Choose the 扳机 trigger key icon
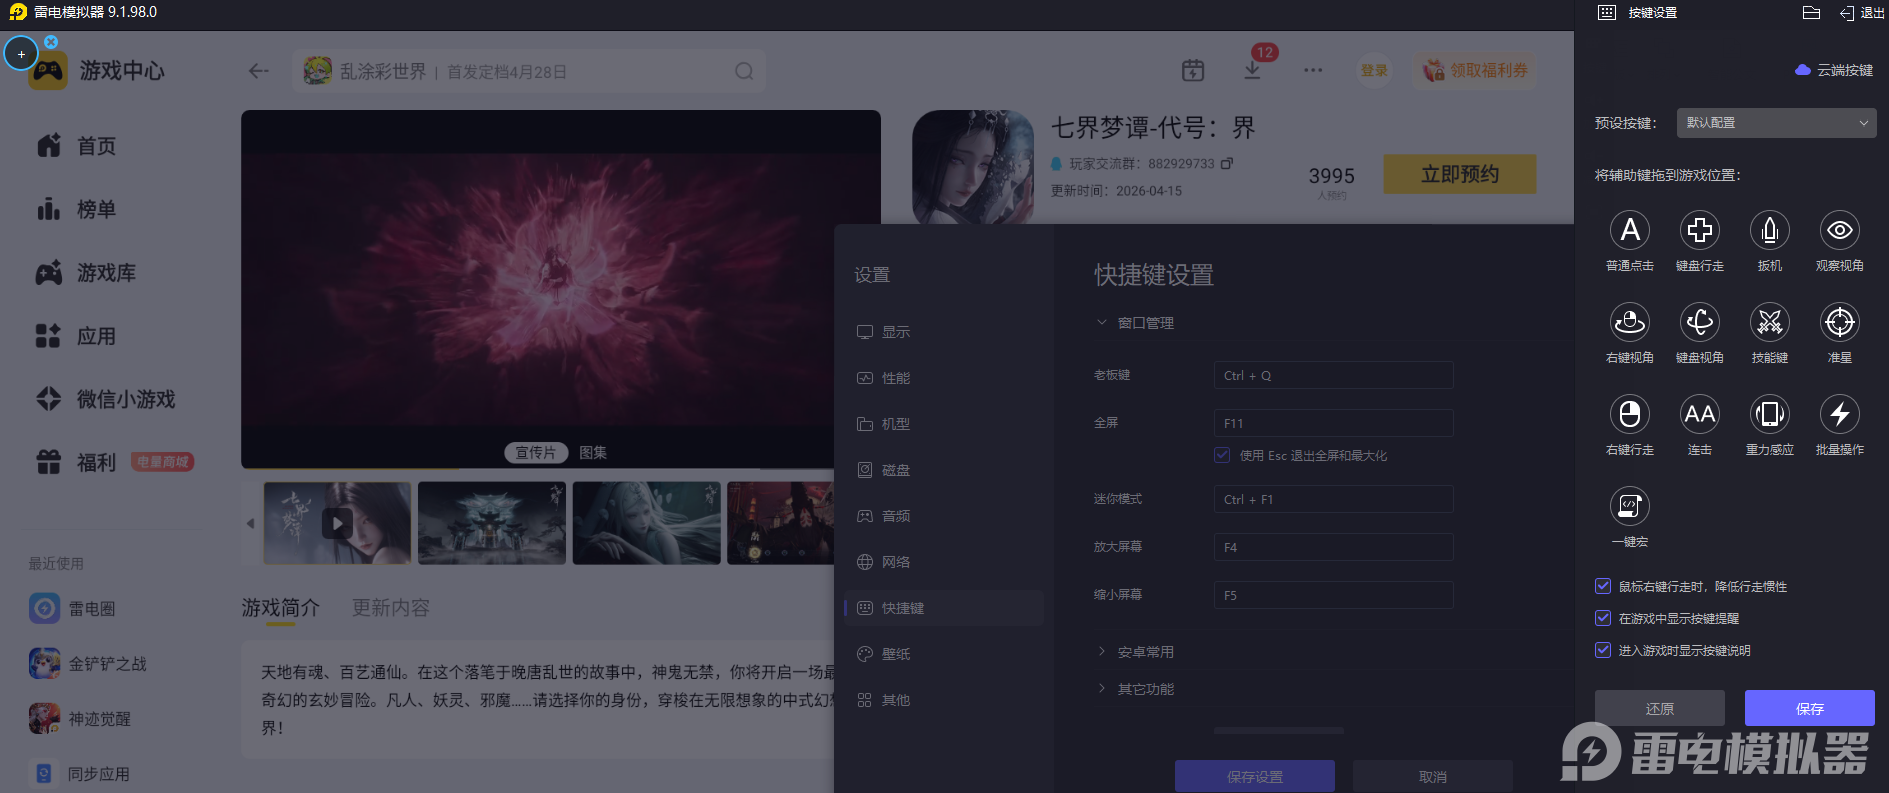 click(1769, 231)
